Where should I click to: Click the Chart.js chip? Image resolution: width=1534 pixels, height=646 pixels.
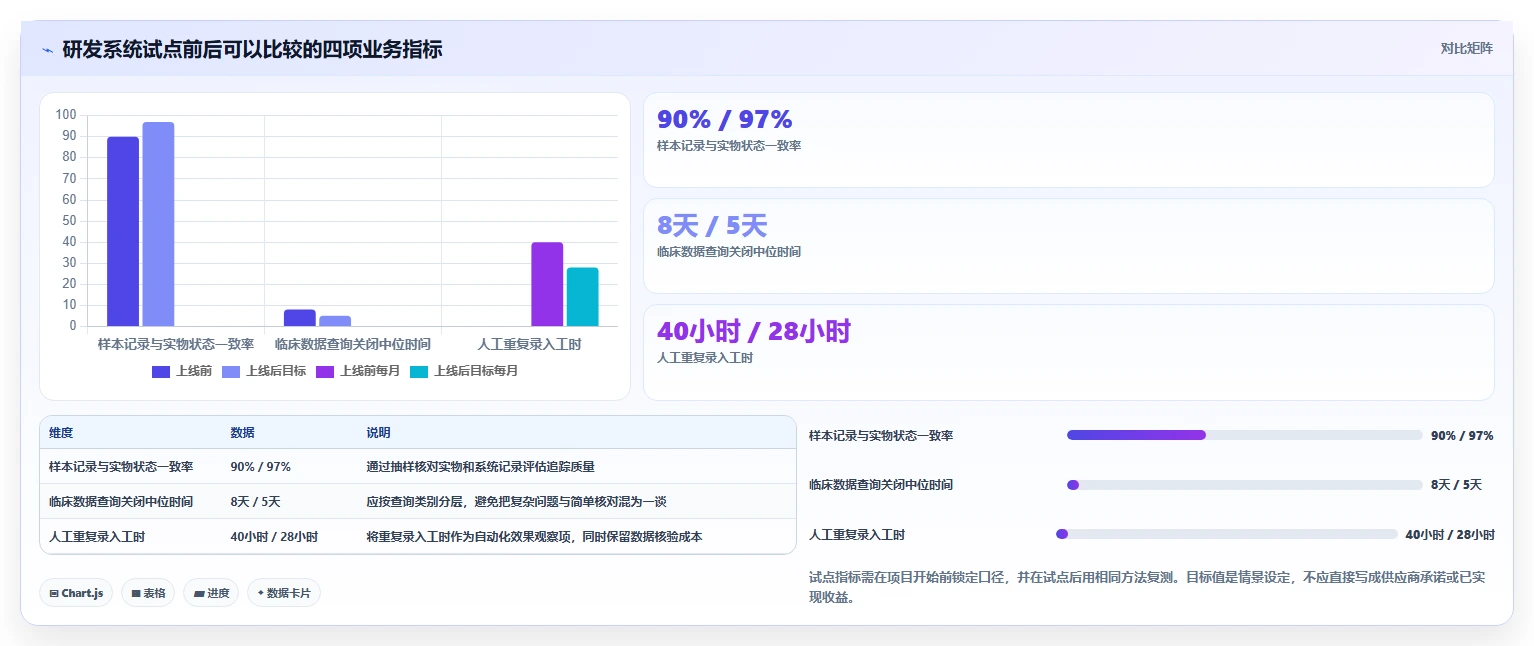click(76, 593)
